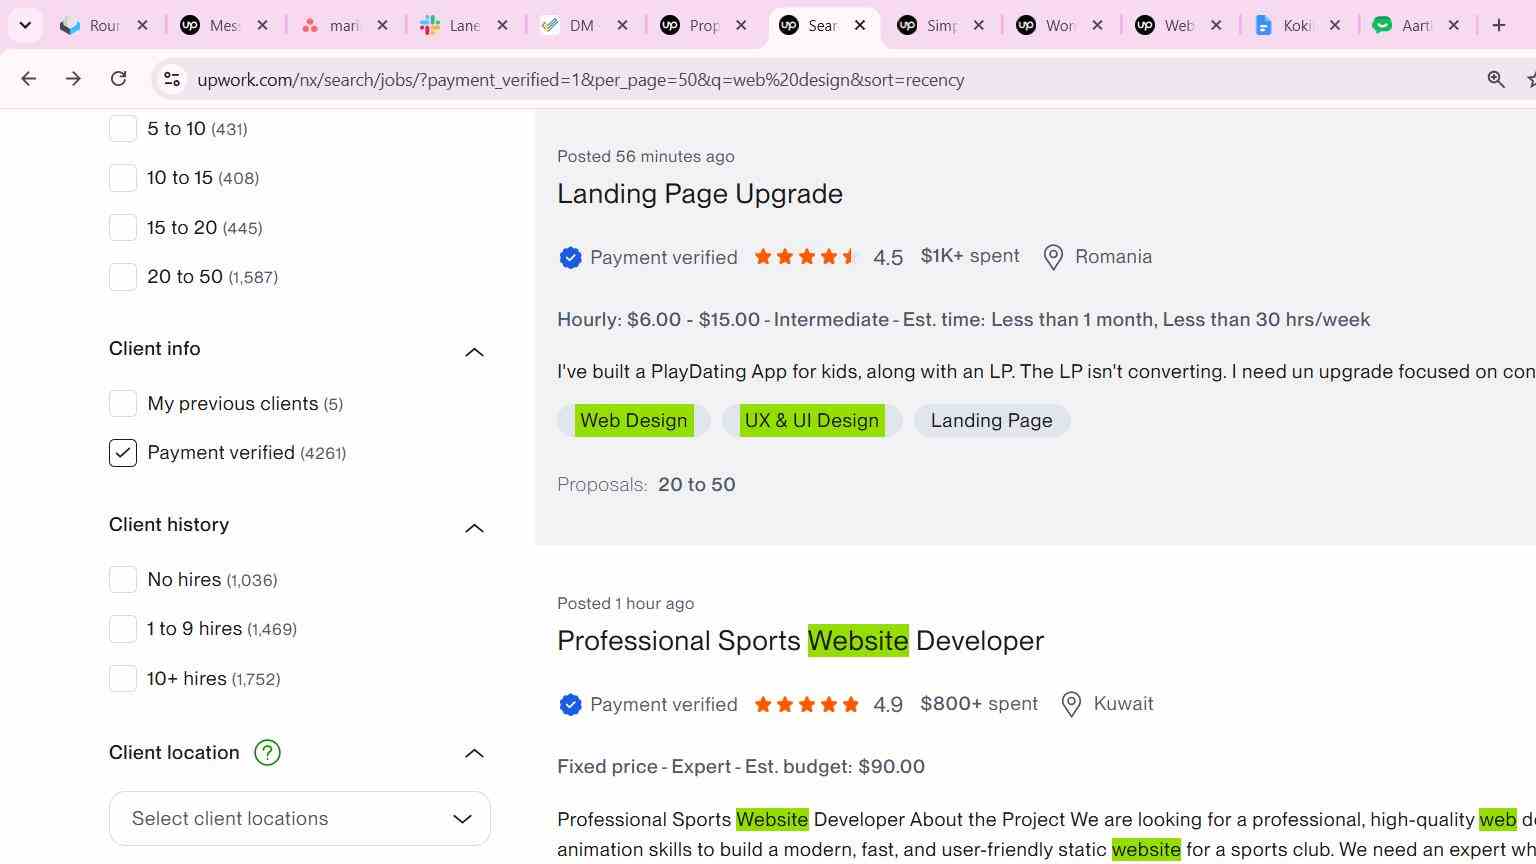1536x864 pixels.
Task: Click the browser zoom magnifier icon
Action: coord(1496,79)
